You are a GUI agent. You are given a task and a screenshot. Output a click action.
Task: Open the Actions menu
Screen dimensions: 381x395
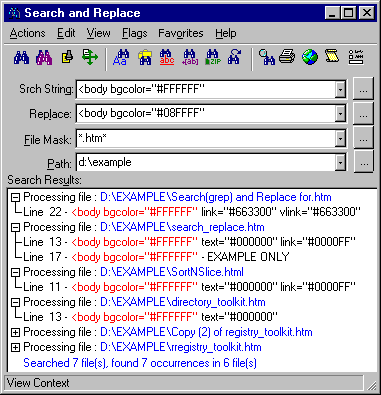pos(27,33)
